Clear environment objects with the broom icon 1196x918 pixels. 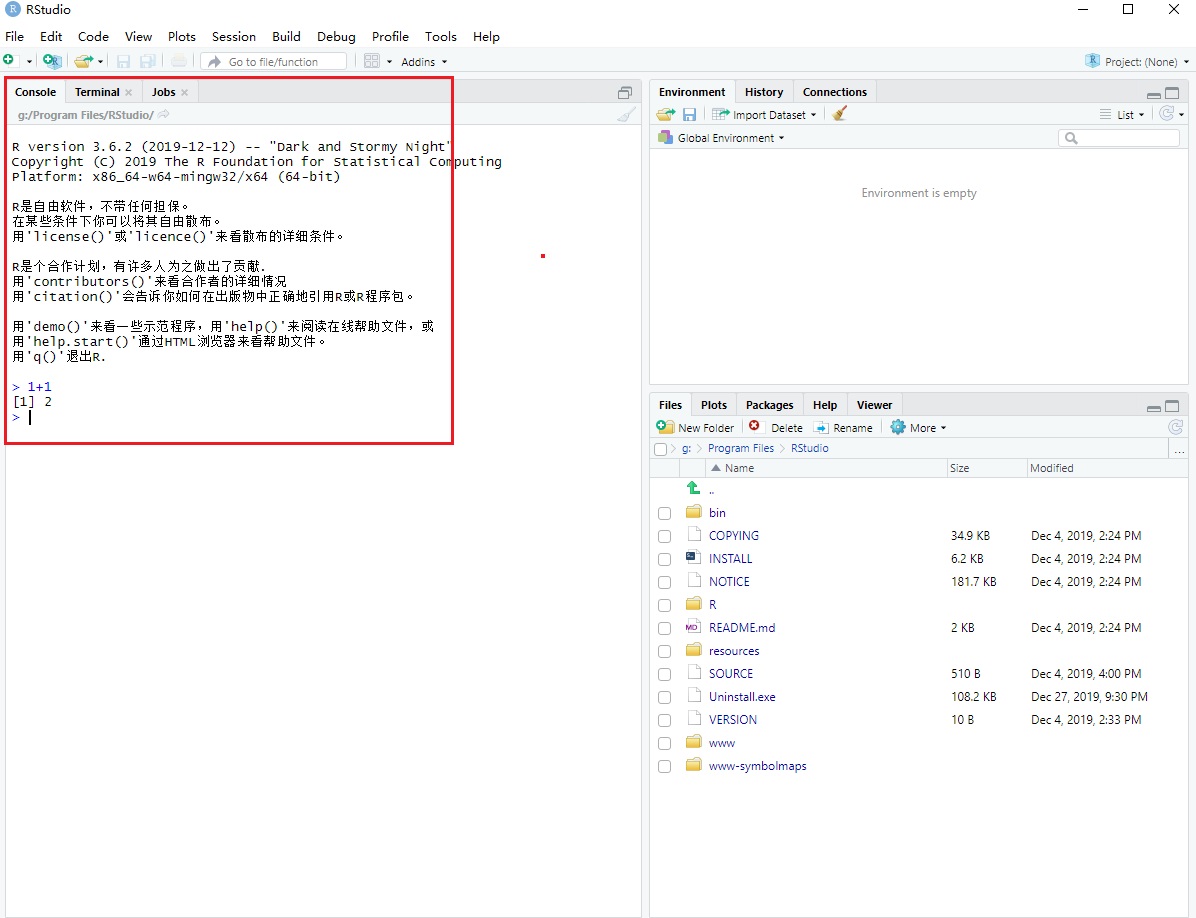(x=840, y=115)
